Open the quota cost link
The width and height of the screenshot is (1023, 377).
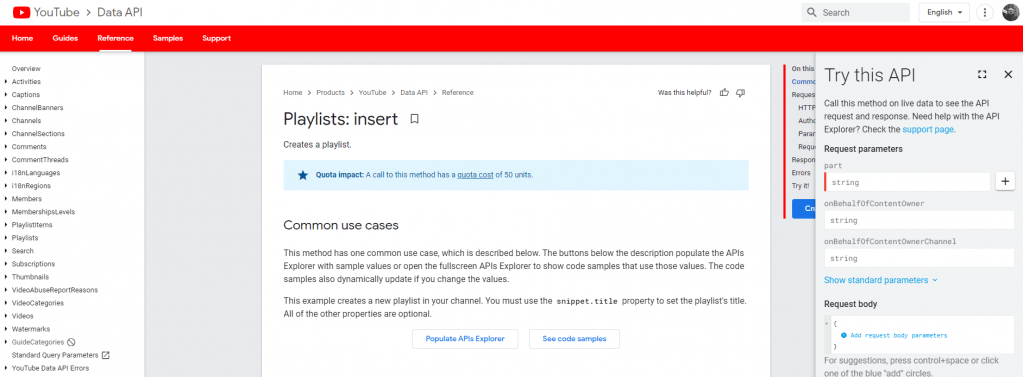tap(475, 175)
